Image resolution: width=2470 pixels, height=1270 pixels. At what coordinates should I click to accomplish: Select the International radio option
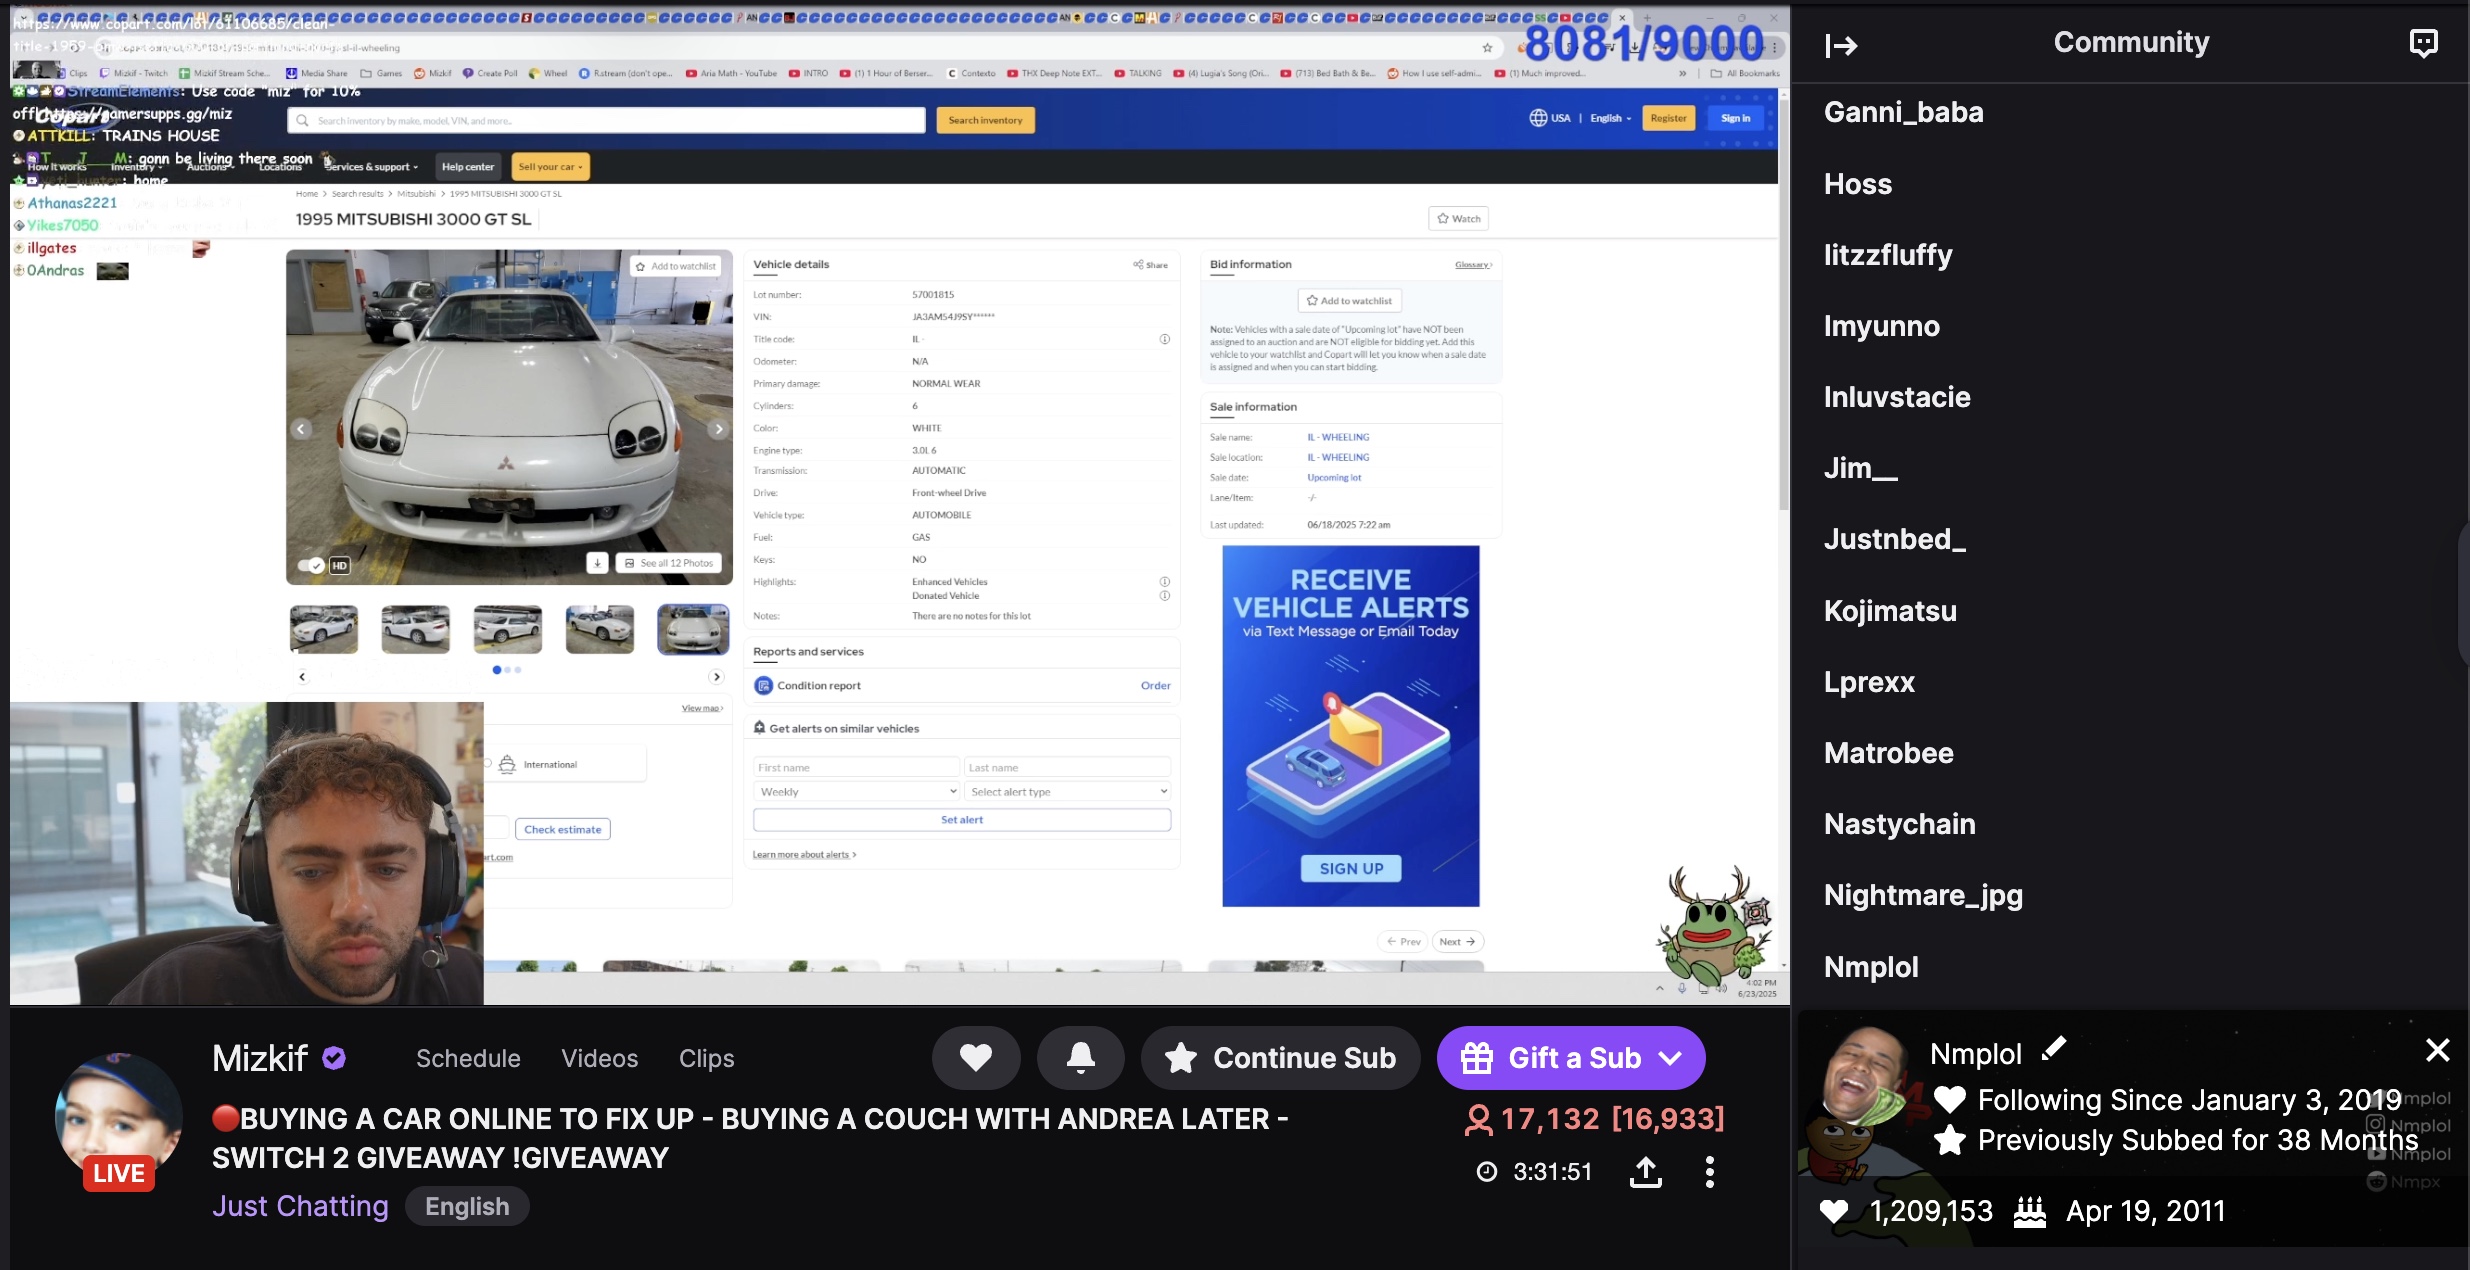(x=489, y=765)
